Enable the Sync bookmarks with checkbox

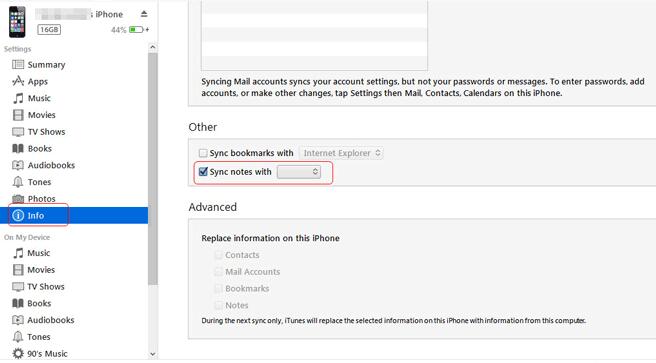pyautogui.click(x=203, y=153)
